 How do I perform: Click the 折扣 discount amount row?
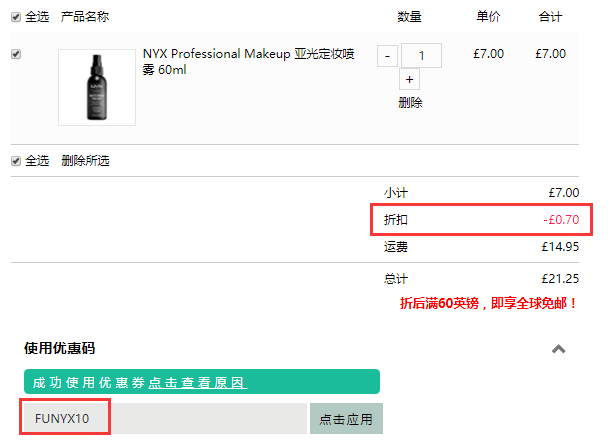point(481,220)
